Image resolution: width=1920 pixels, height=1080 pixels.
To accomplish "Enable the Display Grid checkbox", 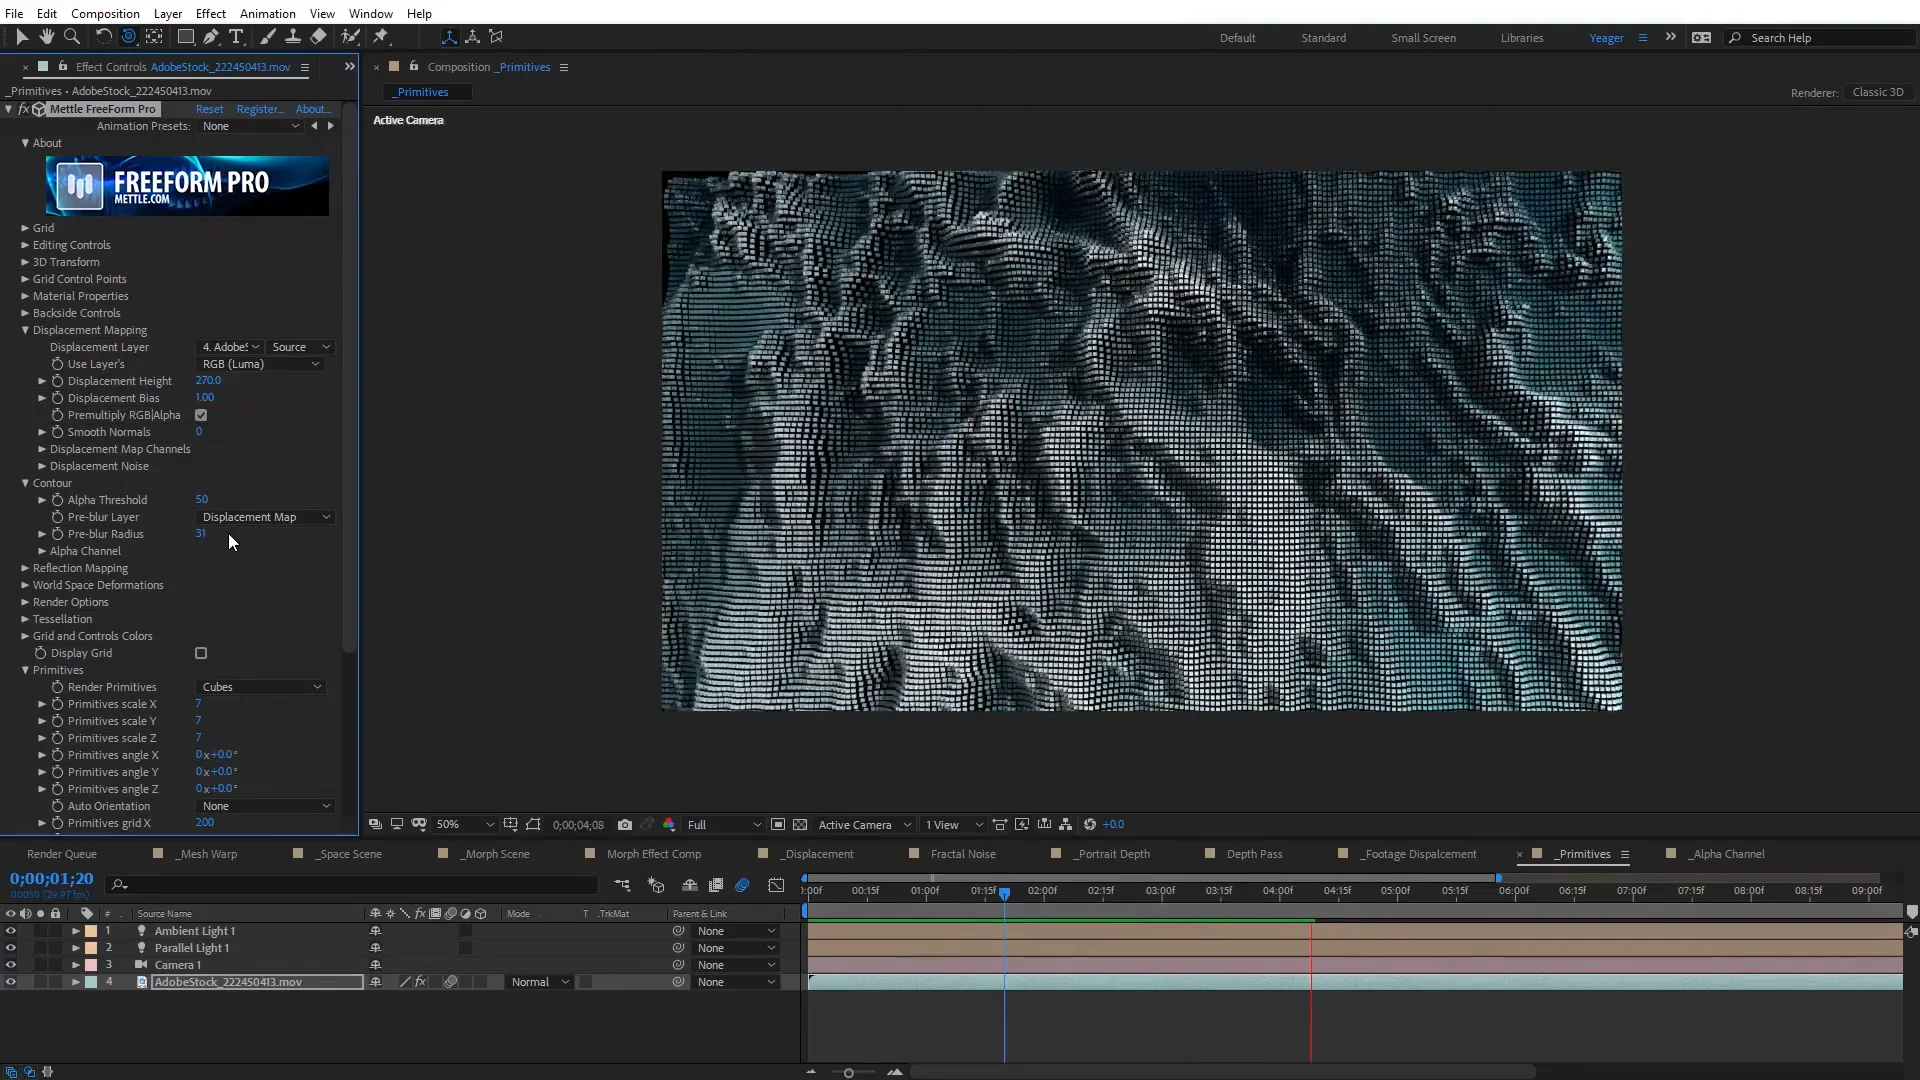I will pos(200,653).
